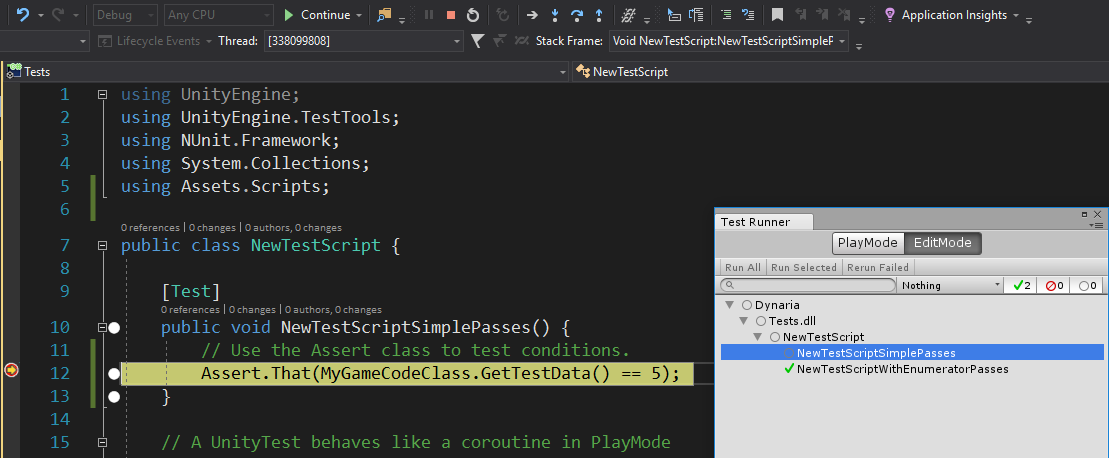Click the Step Over arrow icon
1109x458 pixels.
pos(577,15)
